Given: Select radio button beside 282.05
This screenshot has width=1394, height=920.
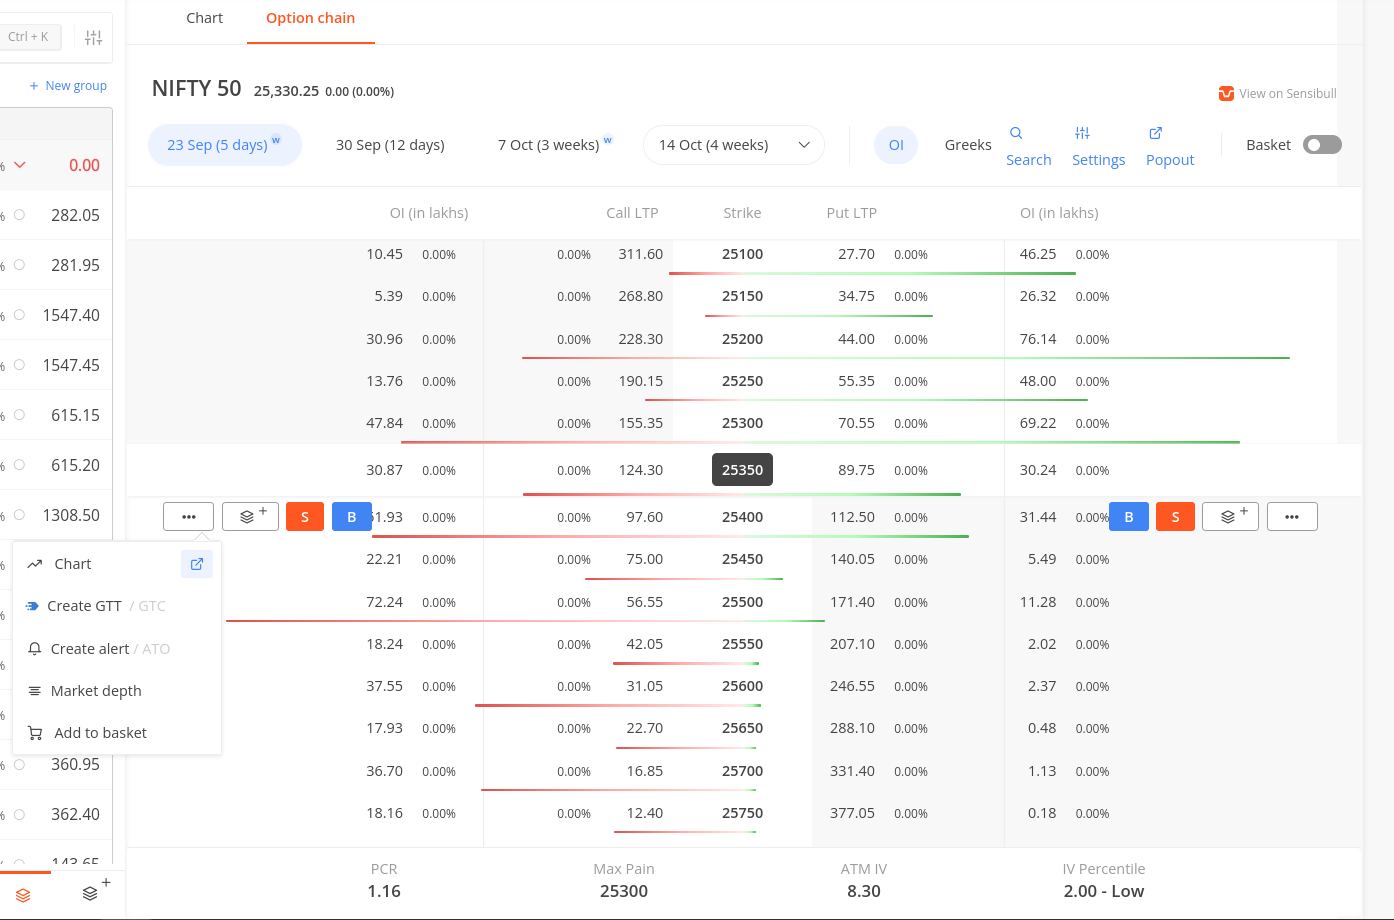Looking at the screenshot, I should 19,215.
